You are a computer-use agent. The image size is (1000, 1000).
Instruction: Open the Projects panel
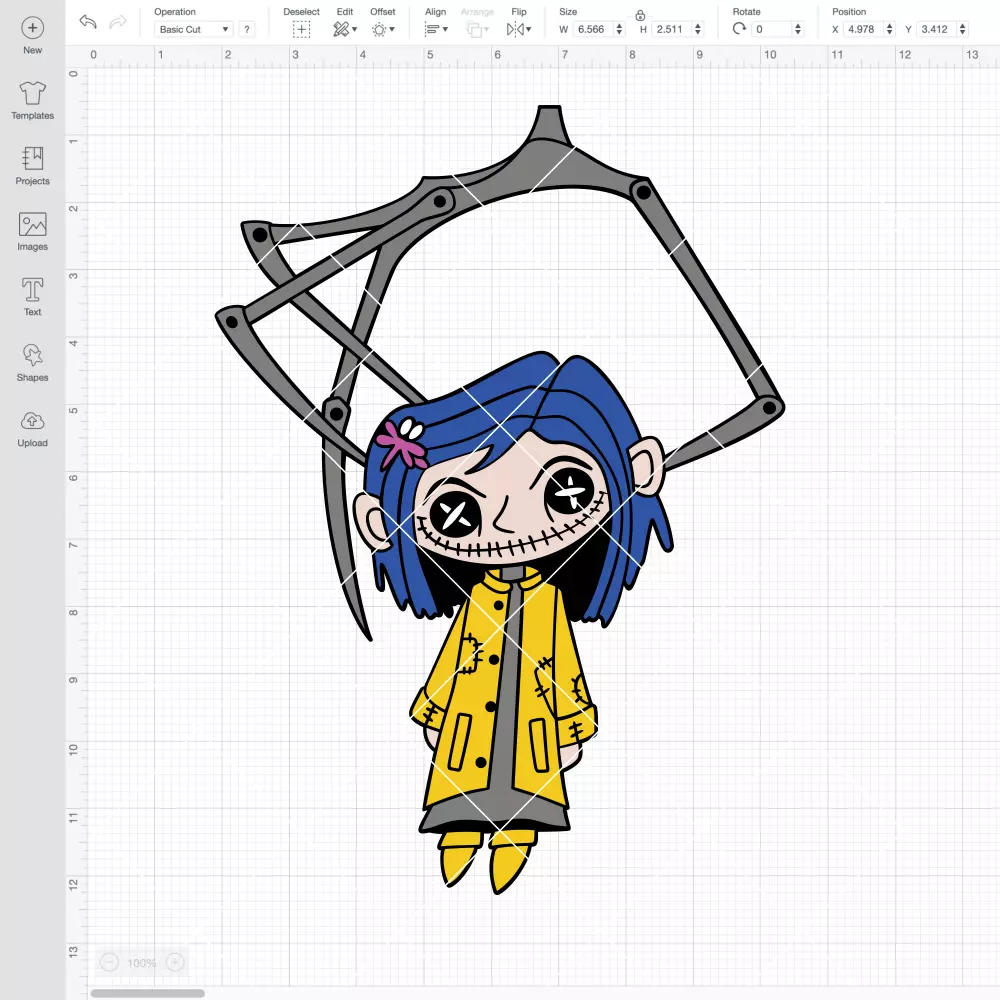33,166
